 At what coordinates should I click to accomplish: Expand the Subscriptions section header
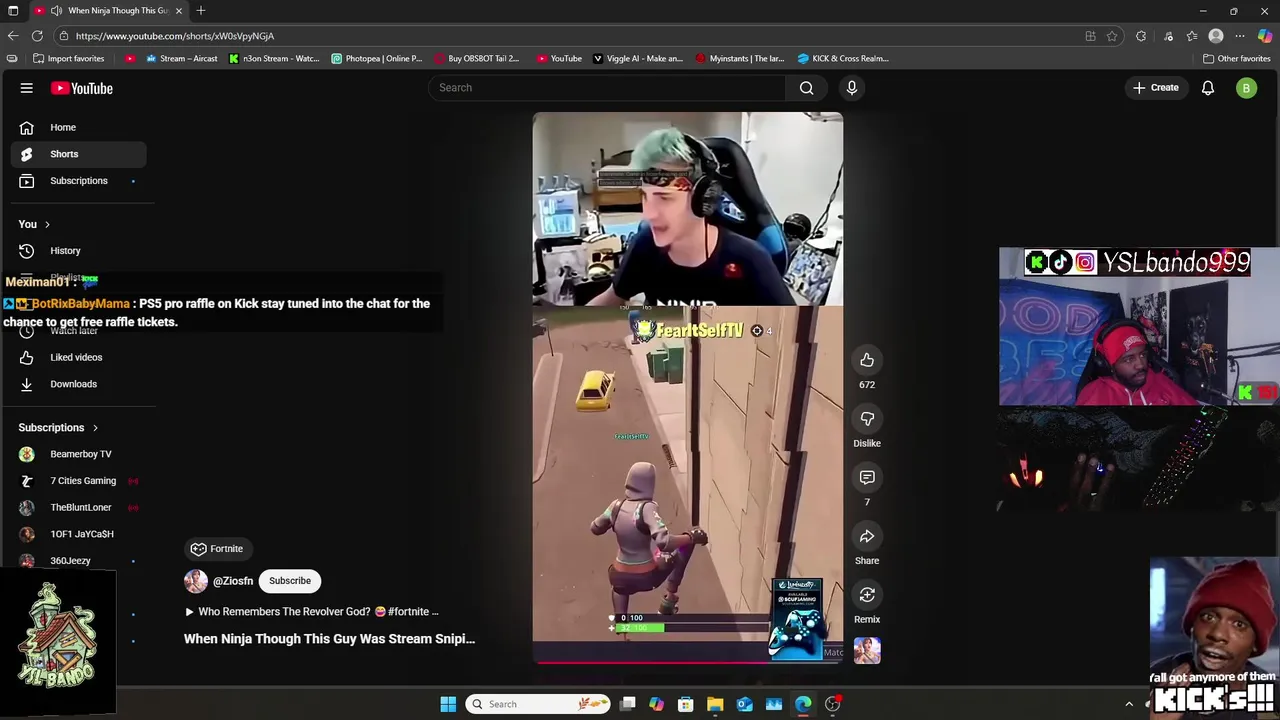[58, 428]
